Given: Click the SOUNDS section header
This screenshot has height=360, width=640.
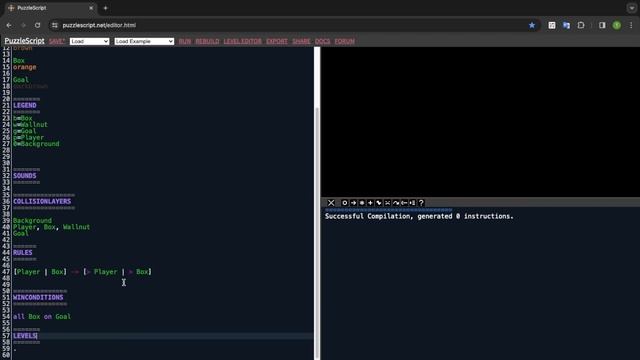Looking at the screenshot, I should point(25,176).
